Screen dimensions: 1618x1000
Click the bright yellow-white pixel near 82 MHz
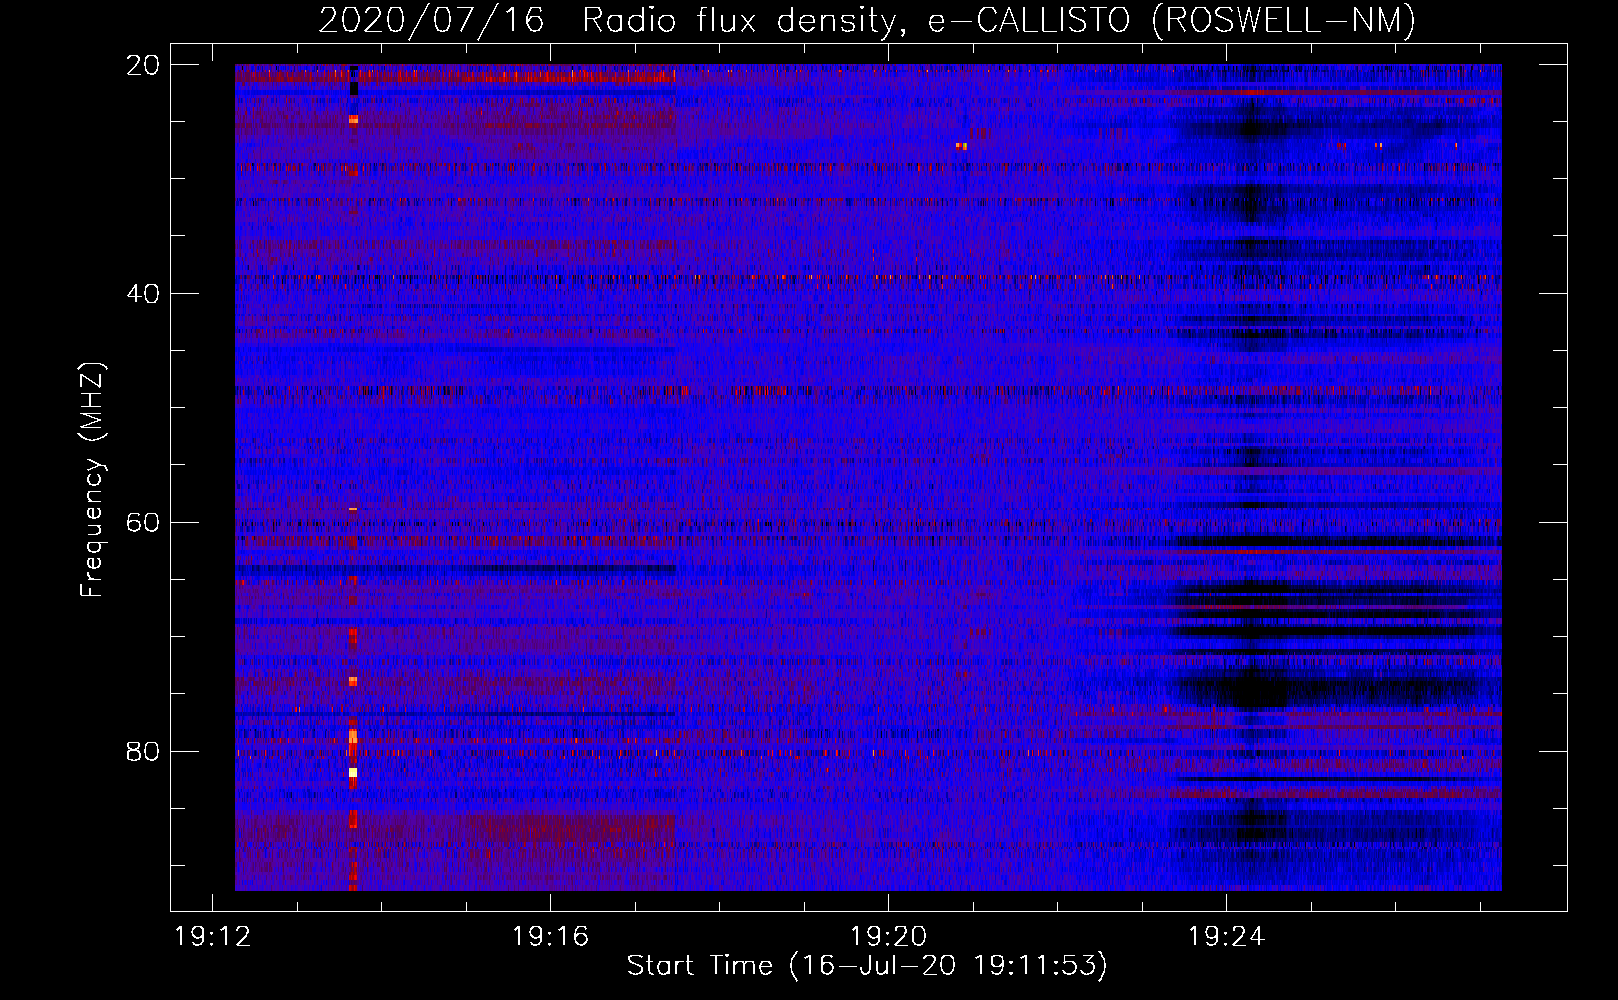[x=353, y=772]
